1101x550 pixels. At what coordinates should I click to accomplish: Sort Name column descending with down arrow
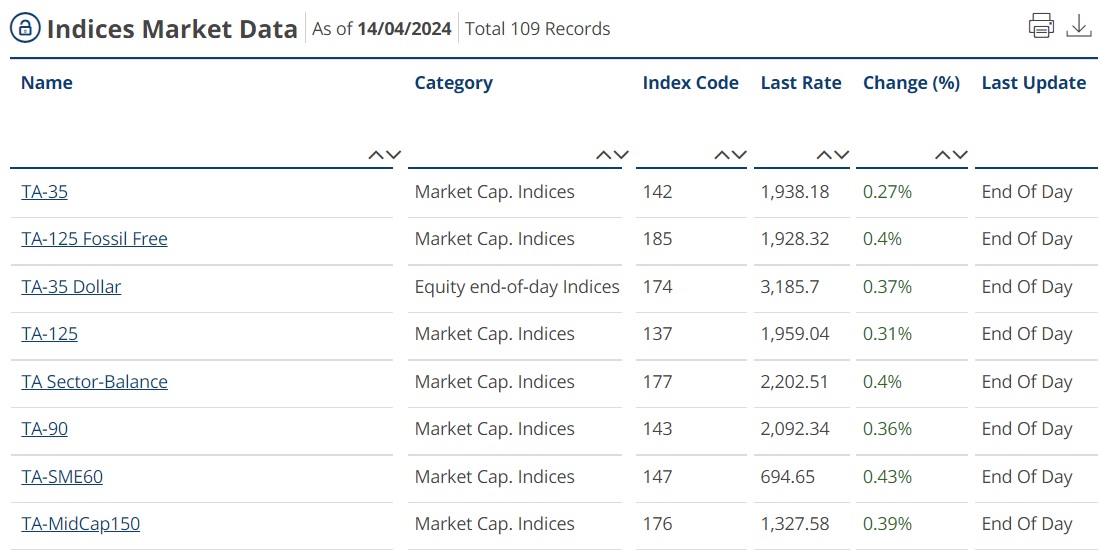(394, 155)
